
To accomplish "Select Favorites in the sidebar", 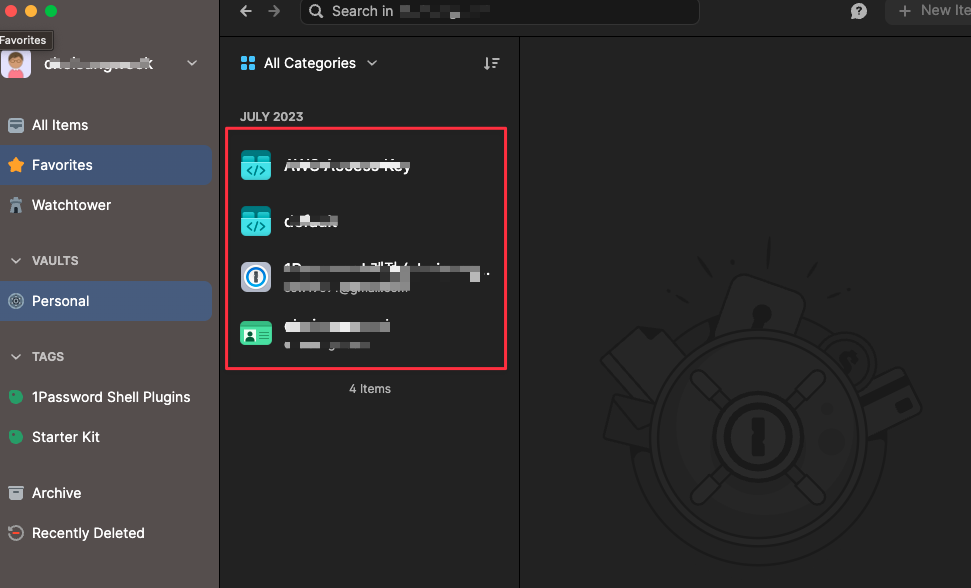I will tap(106, 165).
